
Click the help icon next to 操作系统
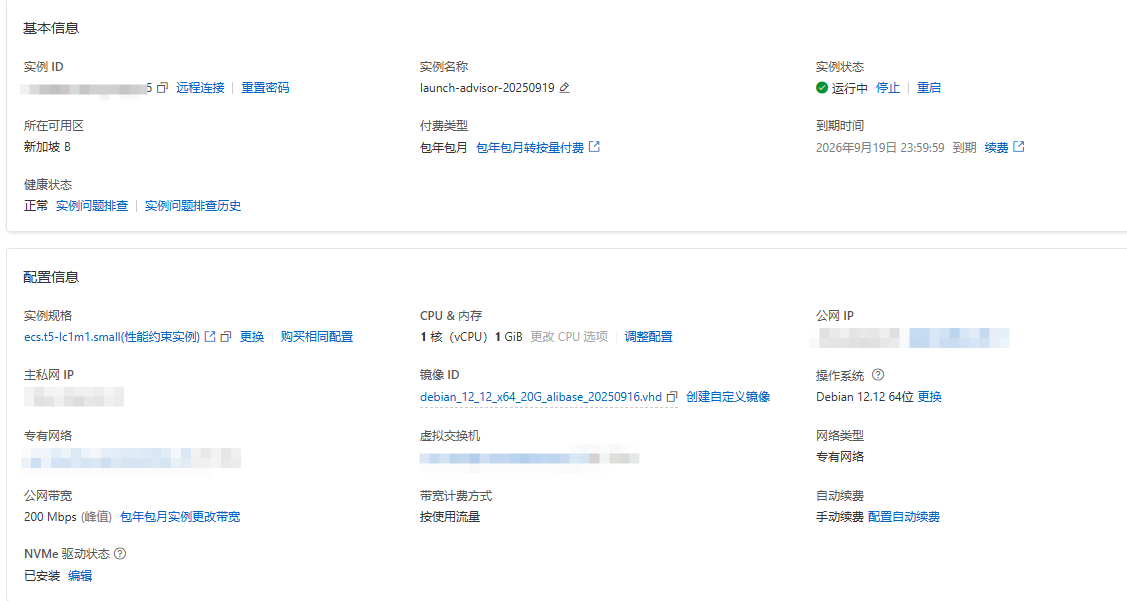878,375
